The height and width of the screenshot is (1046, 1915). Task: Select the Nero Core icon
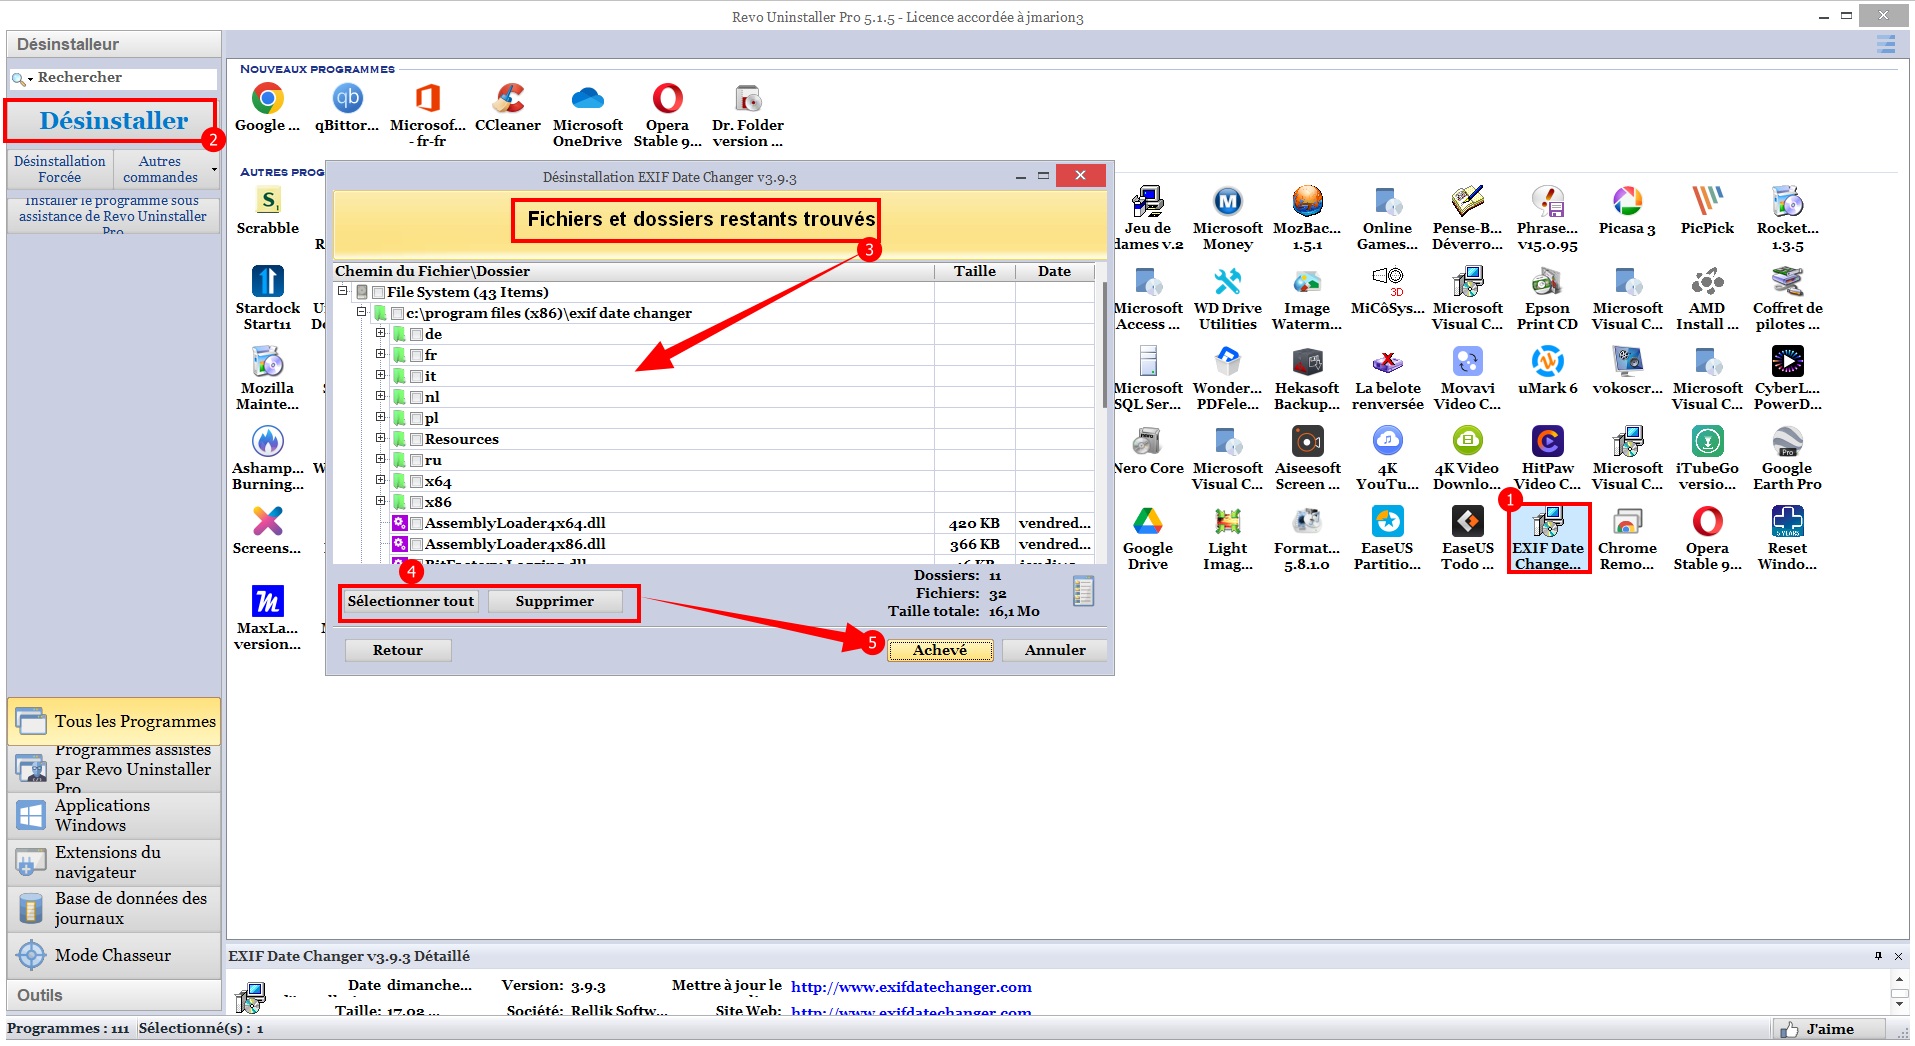[x=1147, y=441]
